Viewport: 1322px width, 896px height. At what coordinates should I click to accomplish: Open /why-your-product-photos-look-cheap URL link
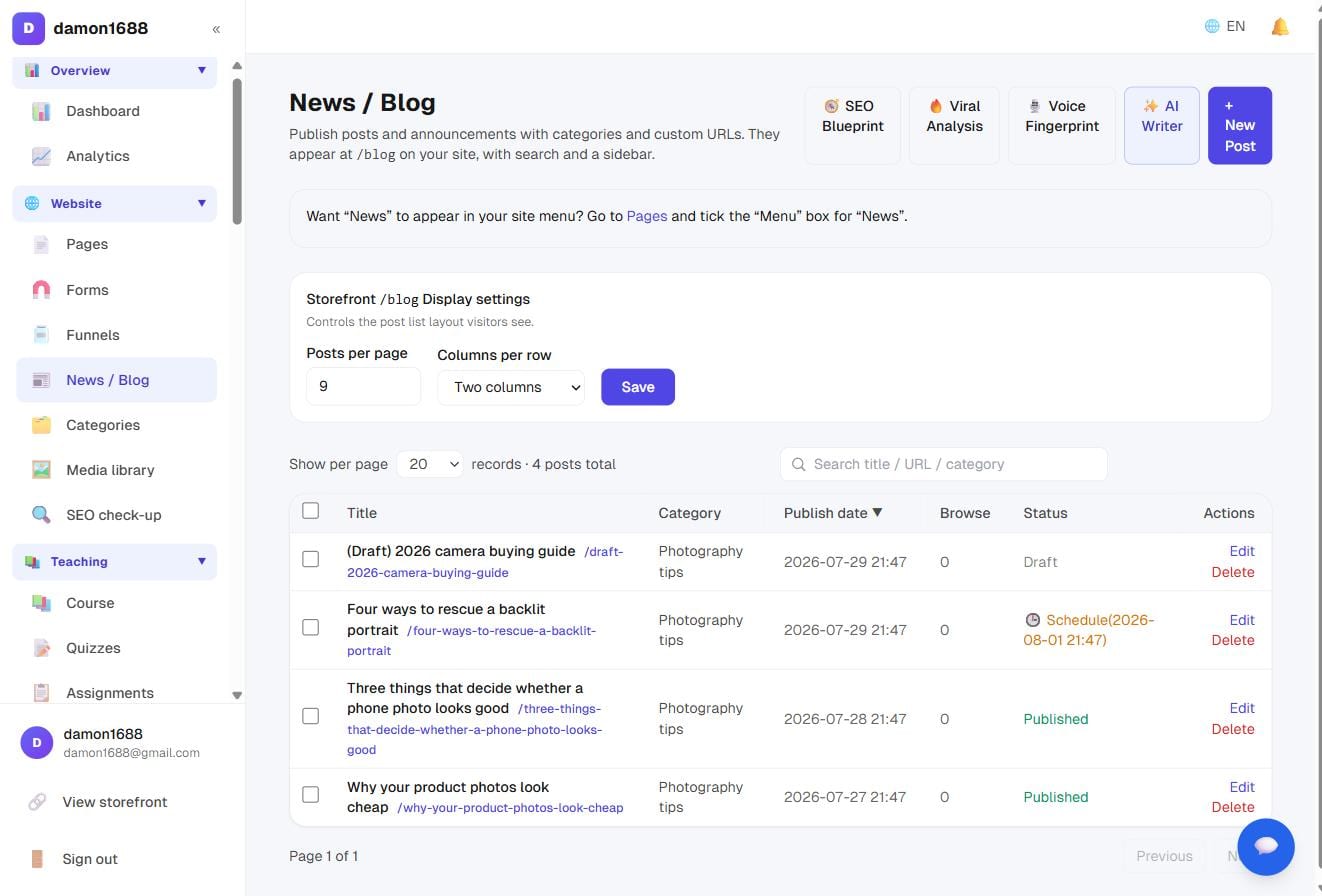tap(510, 808)
